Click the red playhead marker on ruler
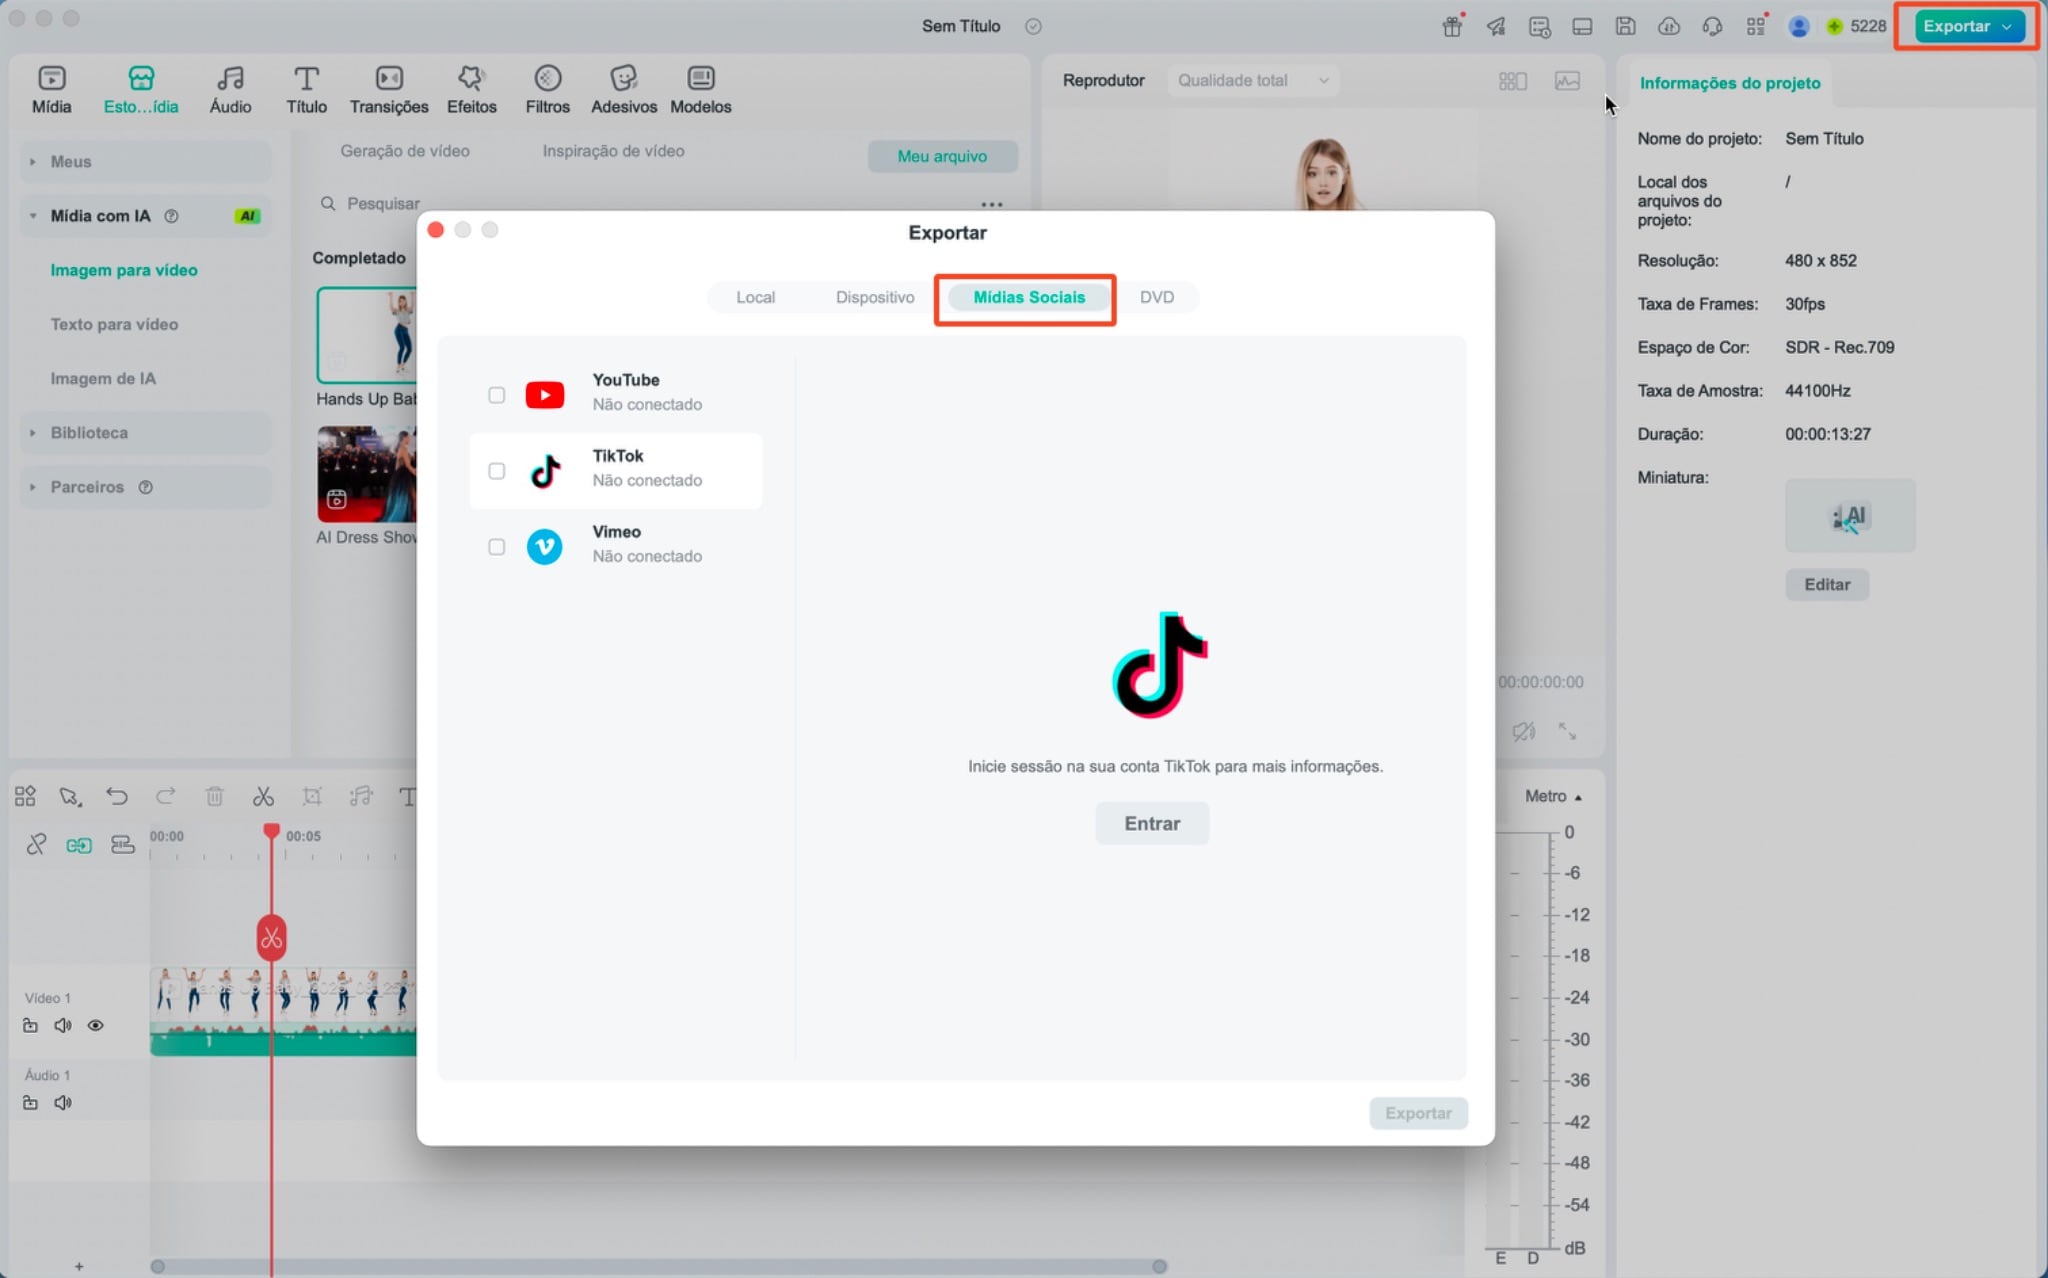Screen dimensions: 2048x1278 271,831
